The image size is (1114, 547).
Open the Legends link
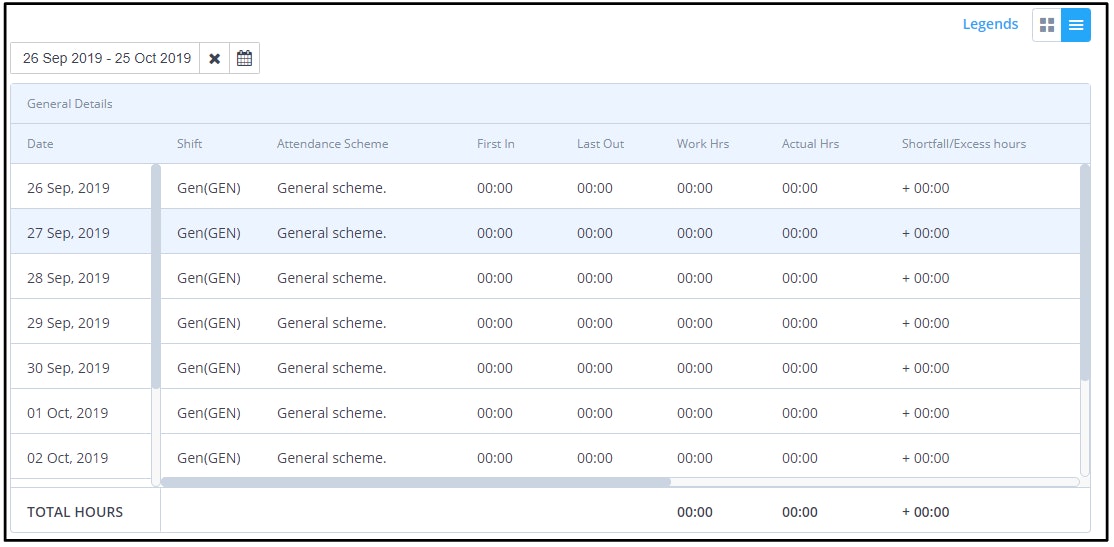click(x=990, y=24)
